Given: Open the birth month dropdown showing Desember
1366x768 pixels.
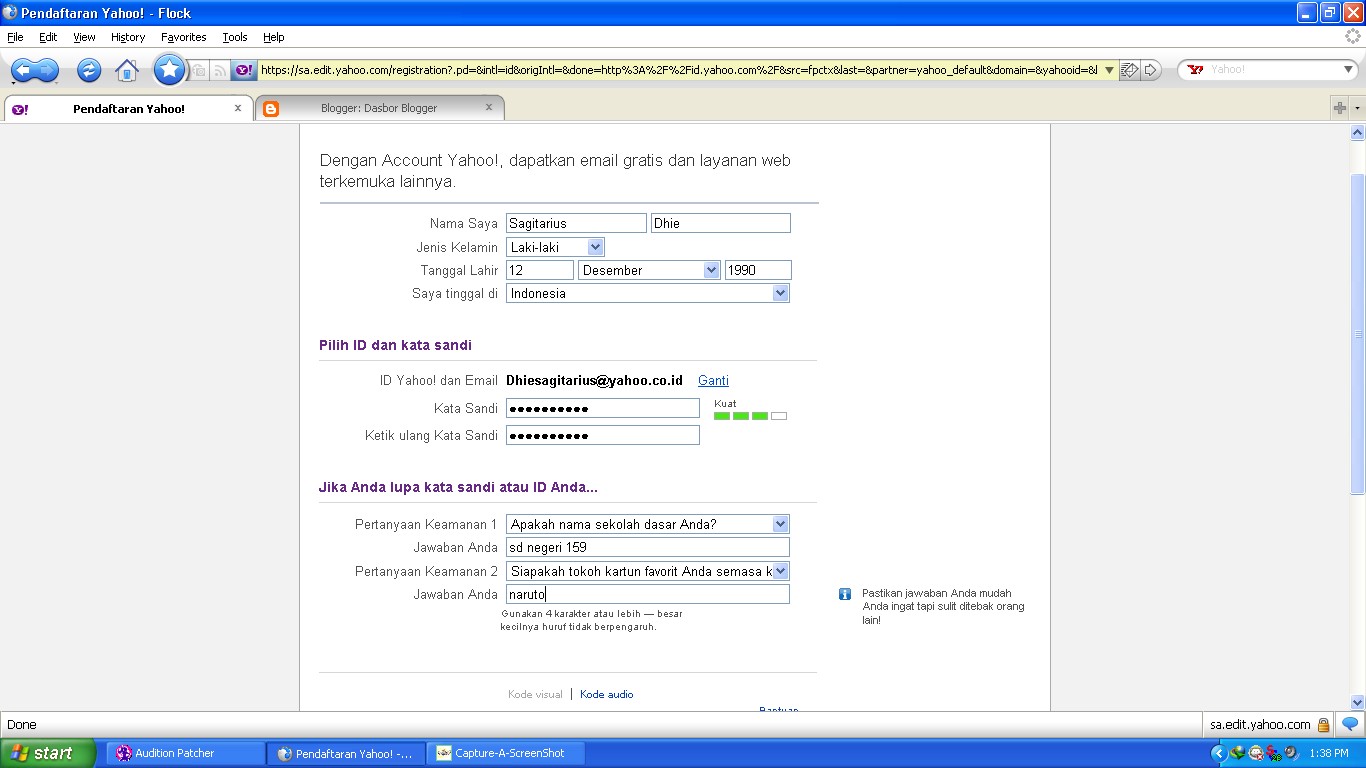Looking at the screenshot, I should pyautogui.click(x=649, y=270).
